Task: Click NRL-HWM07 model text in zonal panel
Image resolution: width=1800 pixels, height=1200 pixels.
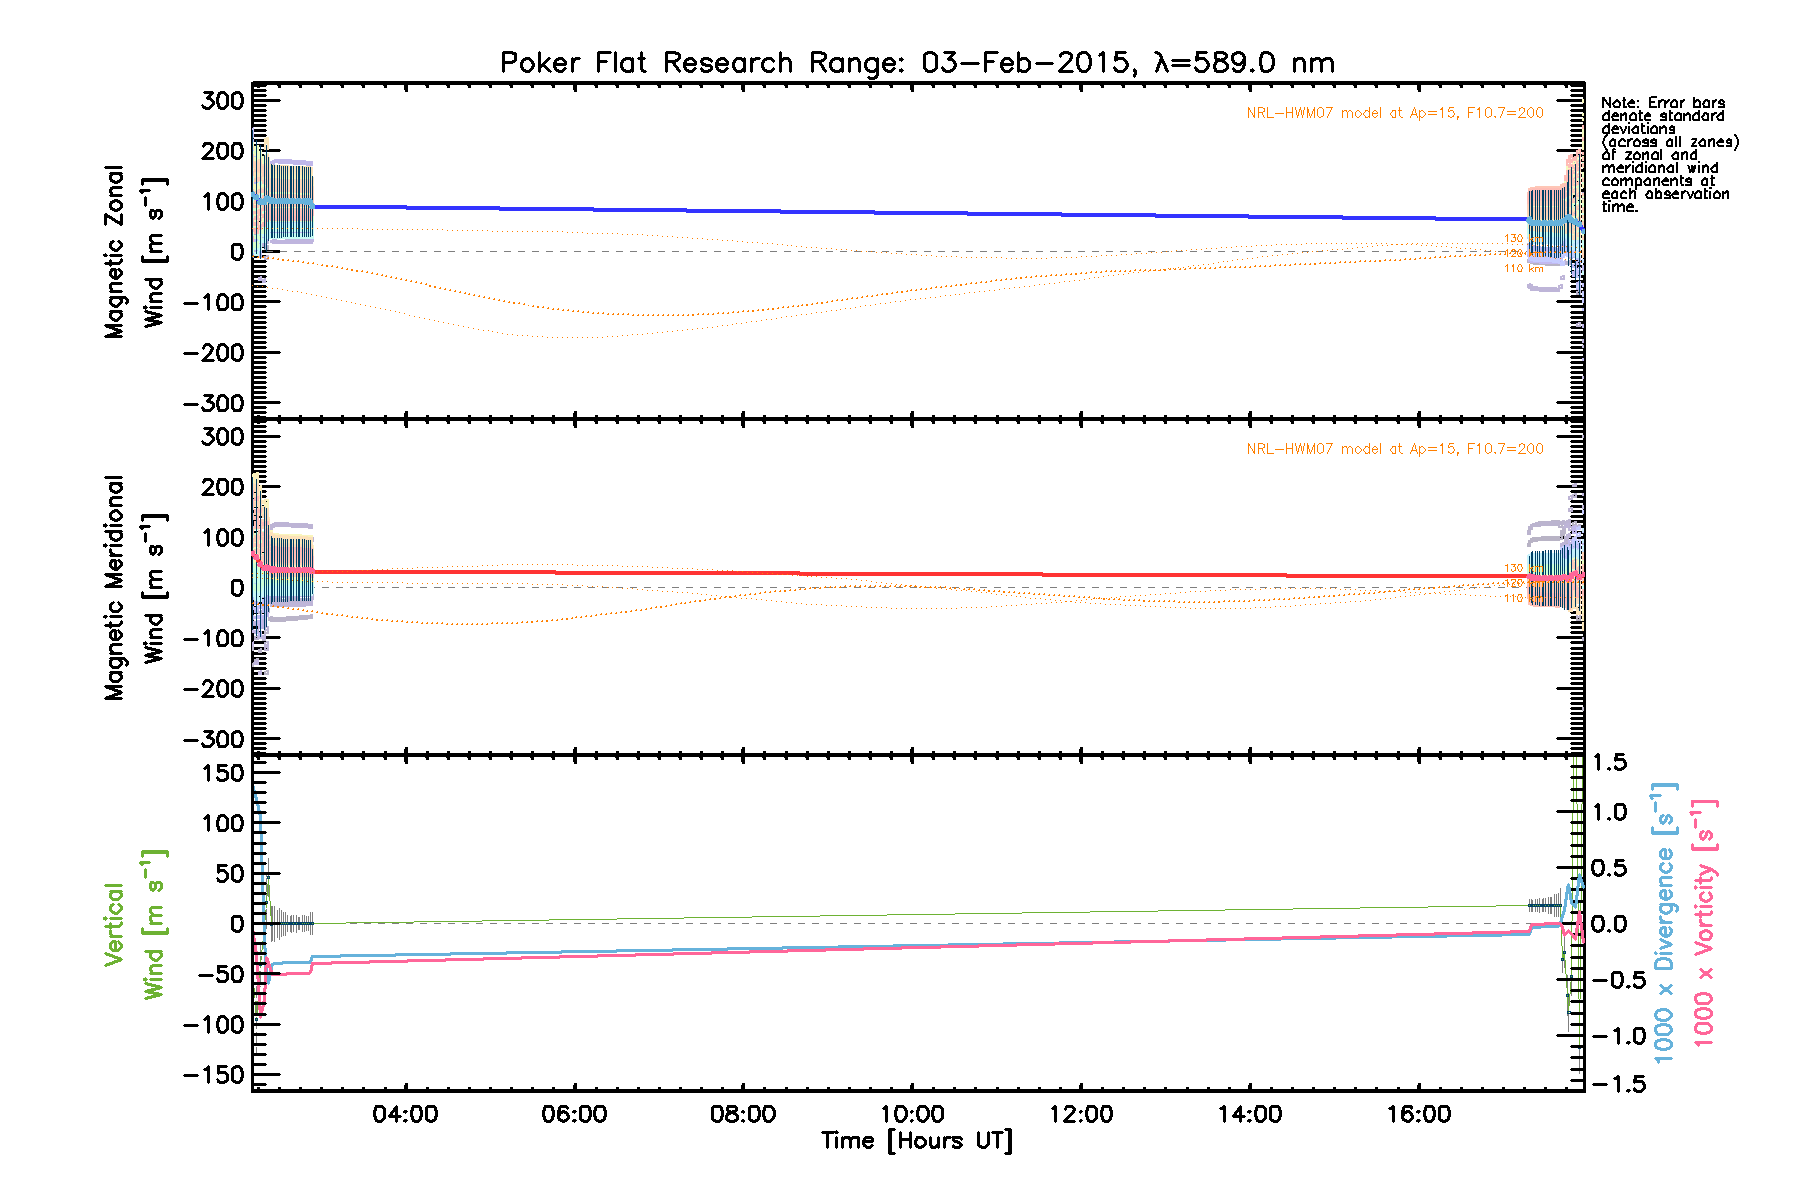Action: click(x=1394, y=113)
